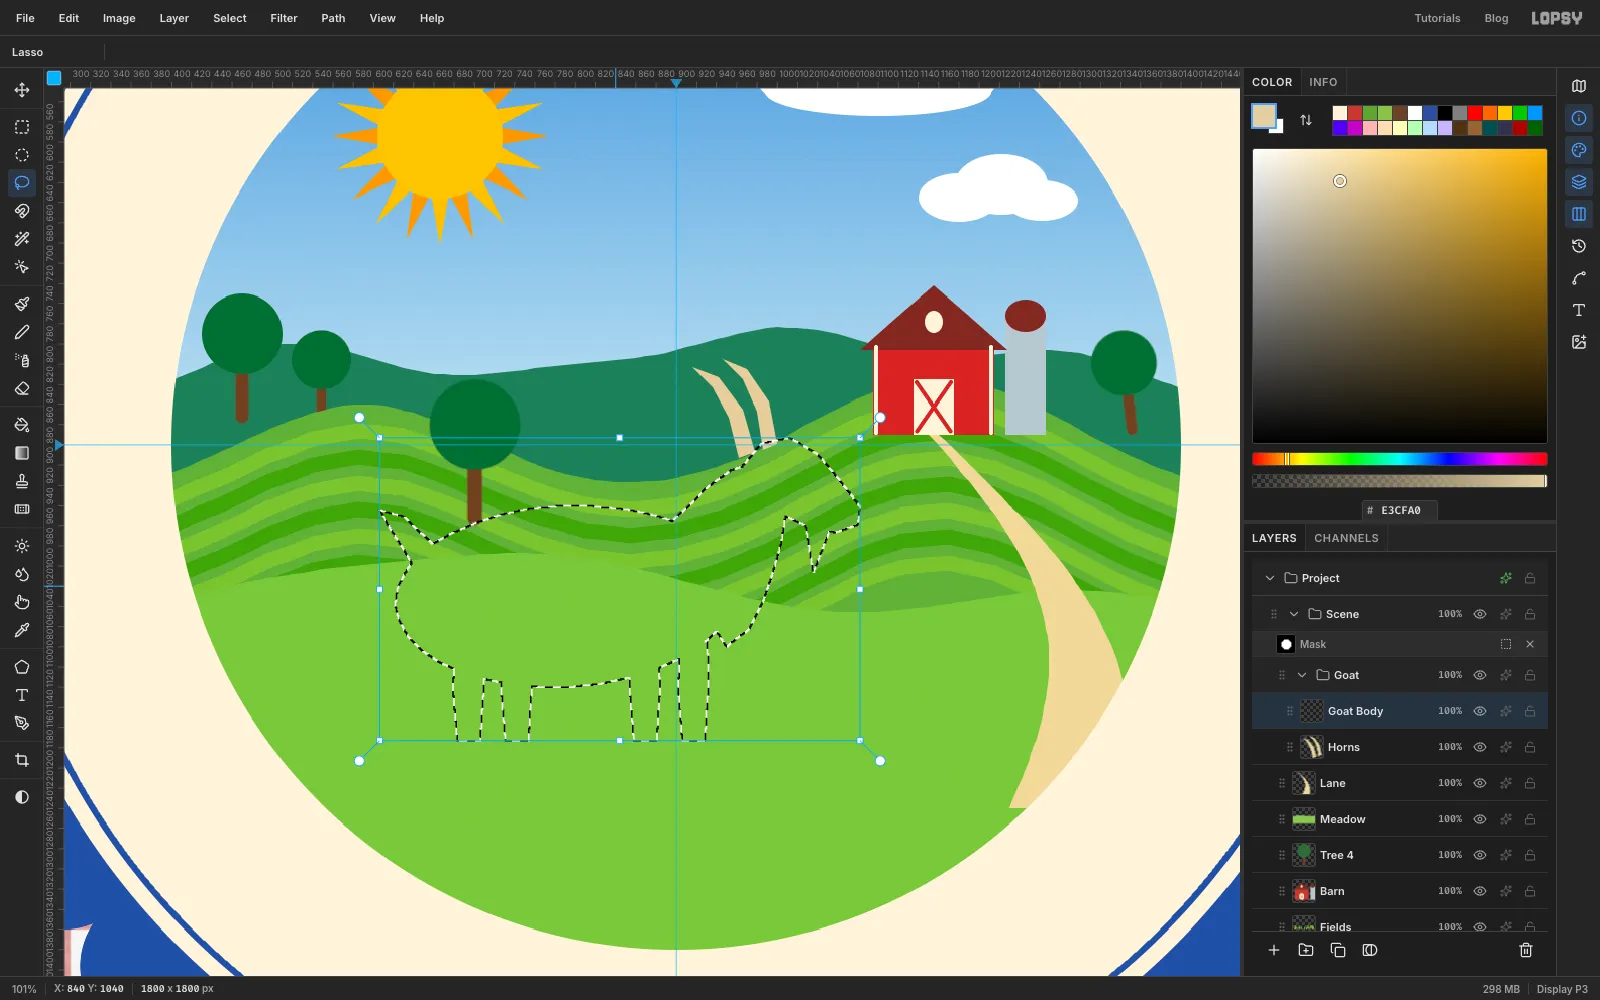Pick the Magic Wand tool
The width and height of the screenshot is (1600, 1000).
point(22,239)
